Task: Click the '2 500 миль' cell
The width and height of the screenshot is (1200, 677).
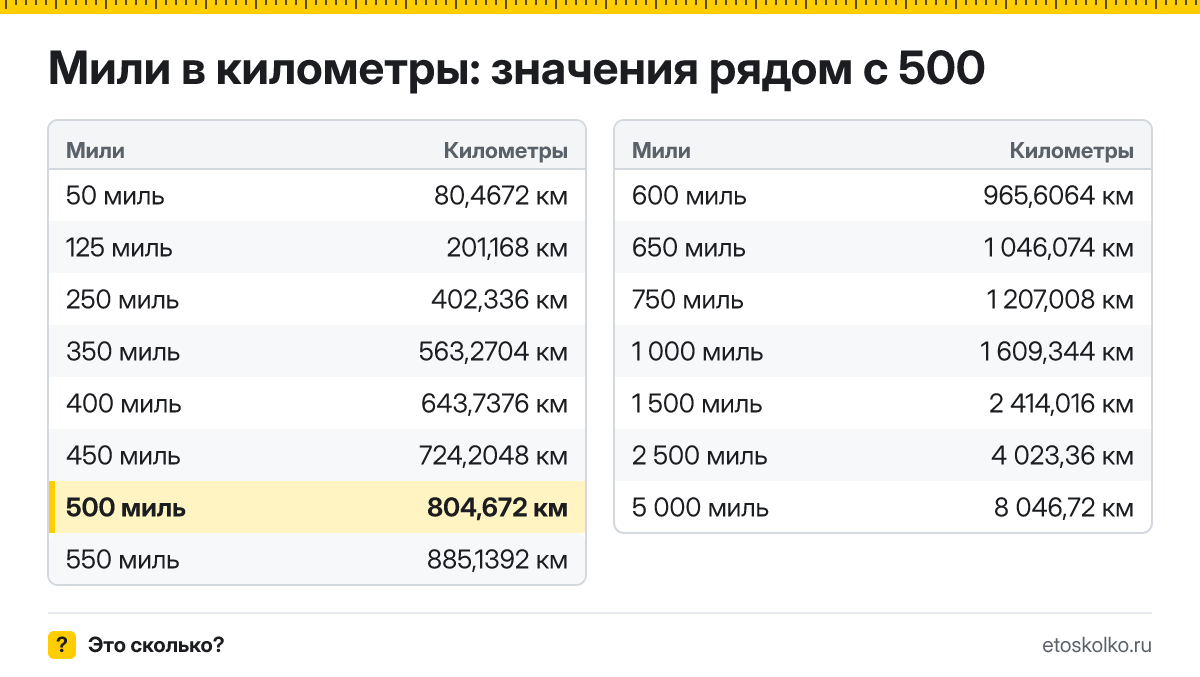Action: click(x=700, y=455)
